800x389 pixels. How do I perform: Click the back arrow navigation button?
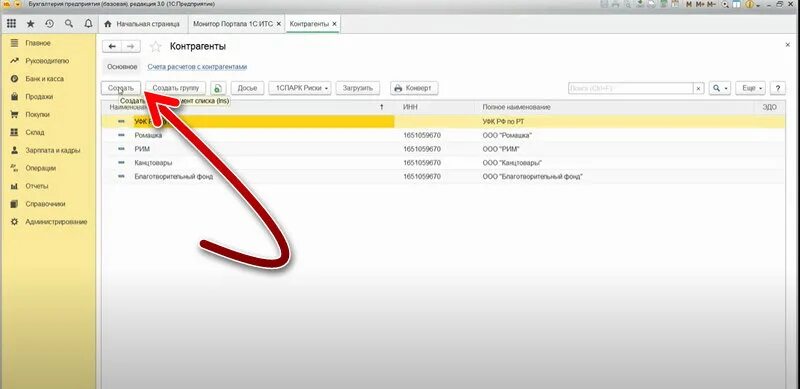pyautogui.click(x=112, y=46)
